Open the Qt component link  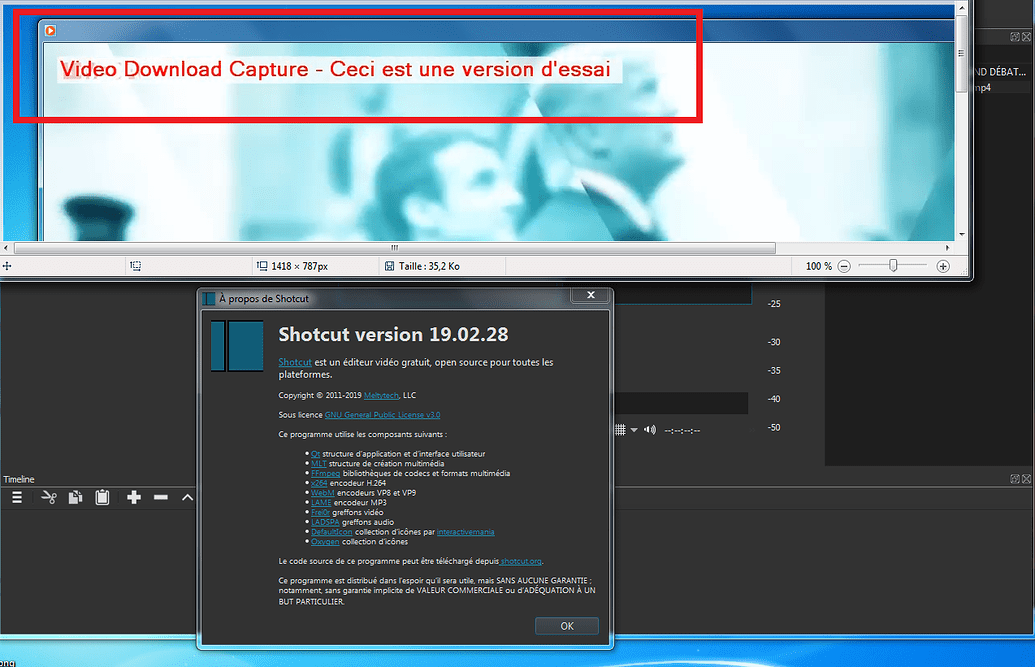pyautogui.click(x=316, y=454)
